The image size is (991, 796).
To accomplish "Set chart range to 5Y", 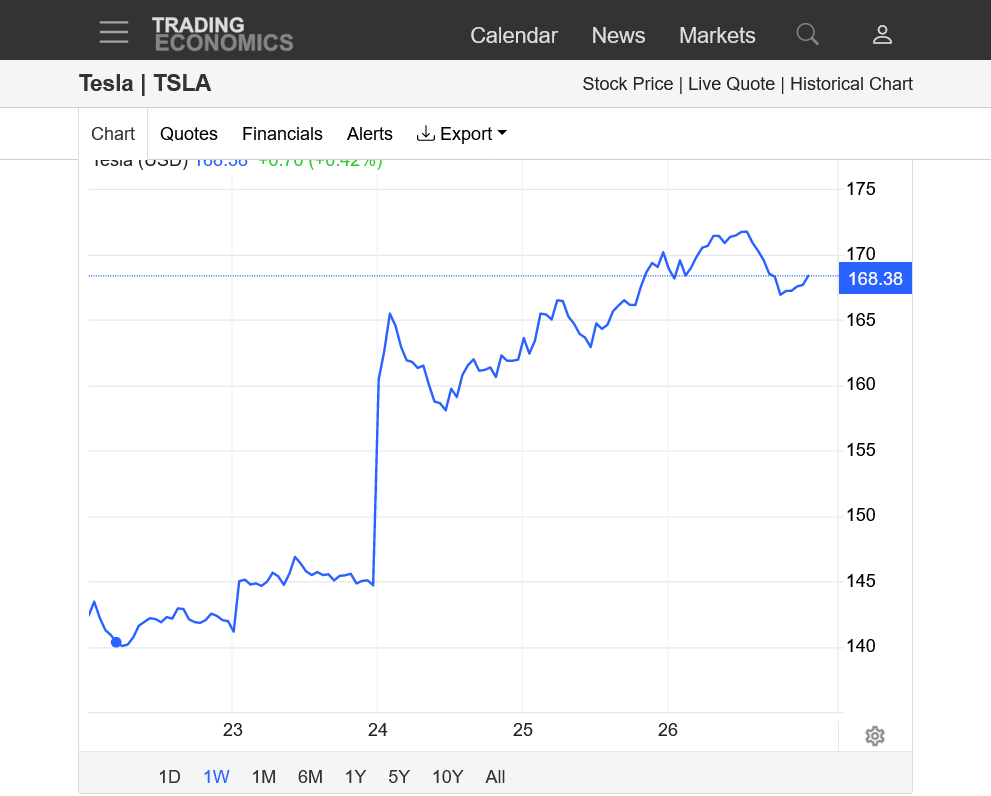I will click(399, 777).
